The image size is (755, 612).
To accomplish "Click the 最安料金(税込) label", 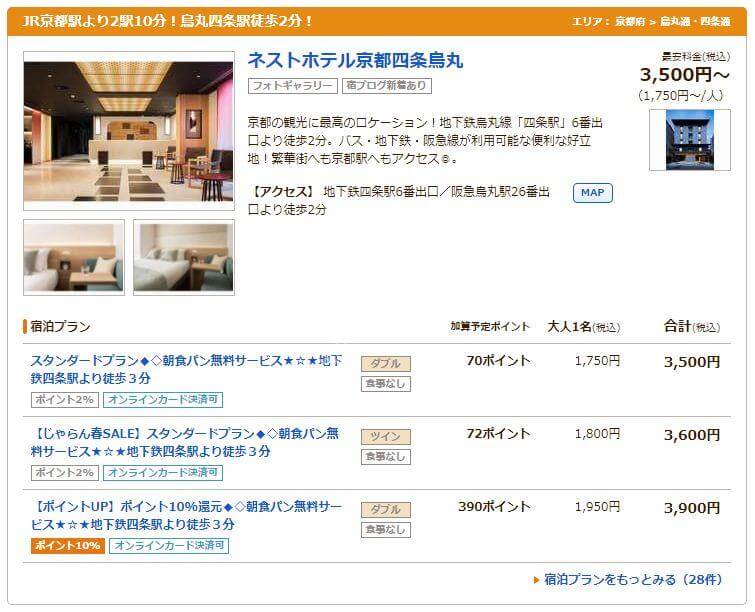I will (x=695, y=56).
